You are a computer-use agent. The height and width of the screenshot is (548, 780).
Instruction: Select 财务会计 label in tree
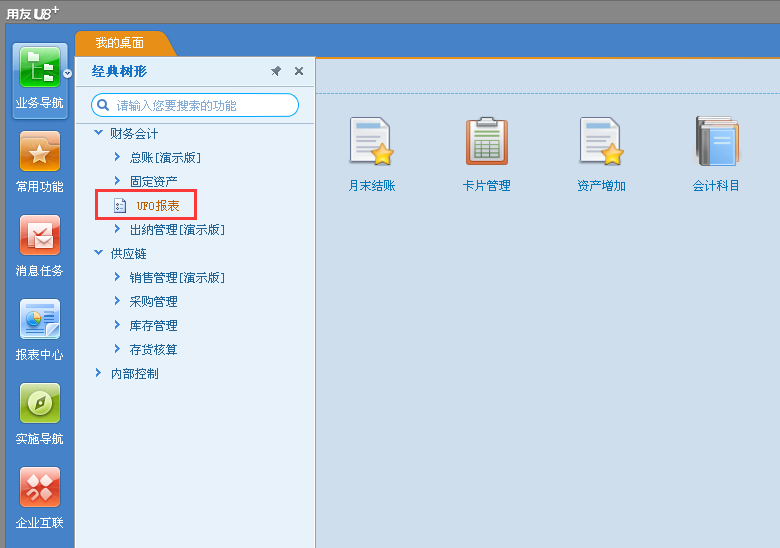point(134,134)
